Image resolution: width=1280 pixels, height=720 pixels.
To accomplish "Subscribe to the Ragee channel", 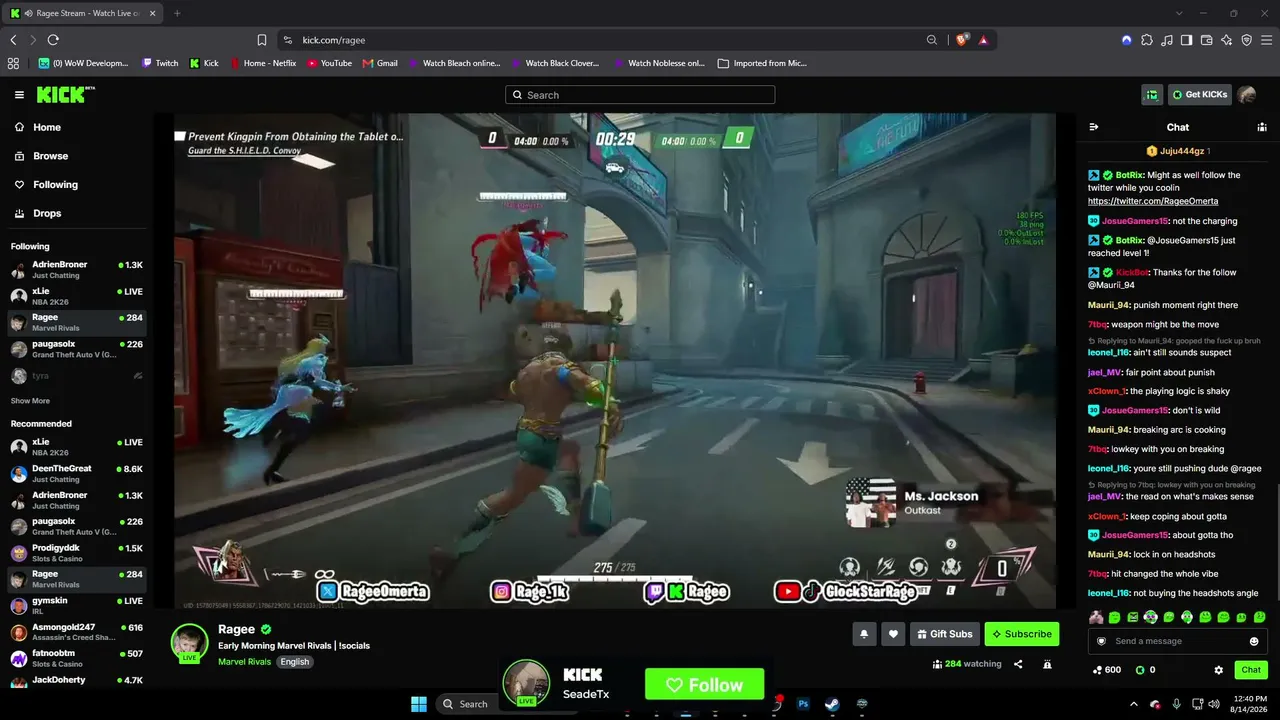I will click(1021, 634).
